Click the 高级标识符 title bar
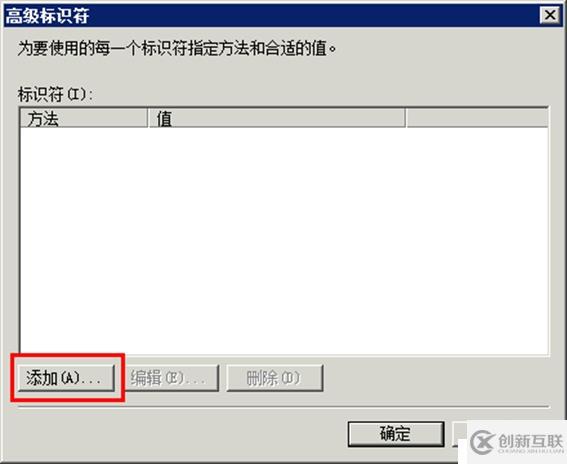This screenshot has width=567, height=464. [x=271, y=15]
